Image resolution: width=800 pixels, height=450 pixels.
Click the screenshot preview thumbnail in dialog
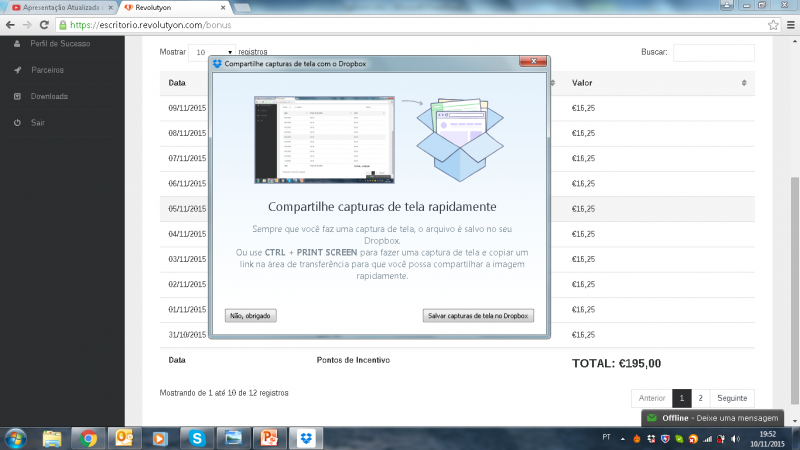[x=324, y=140]
